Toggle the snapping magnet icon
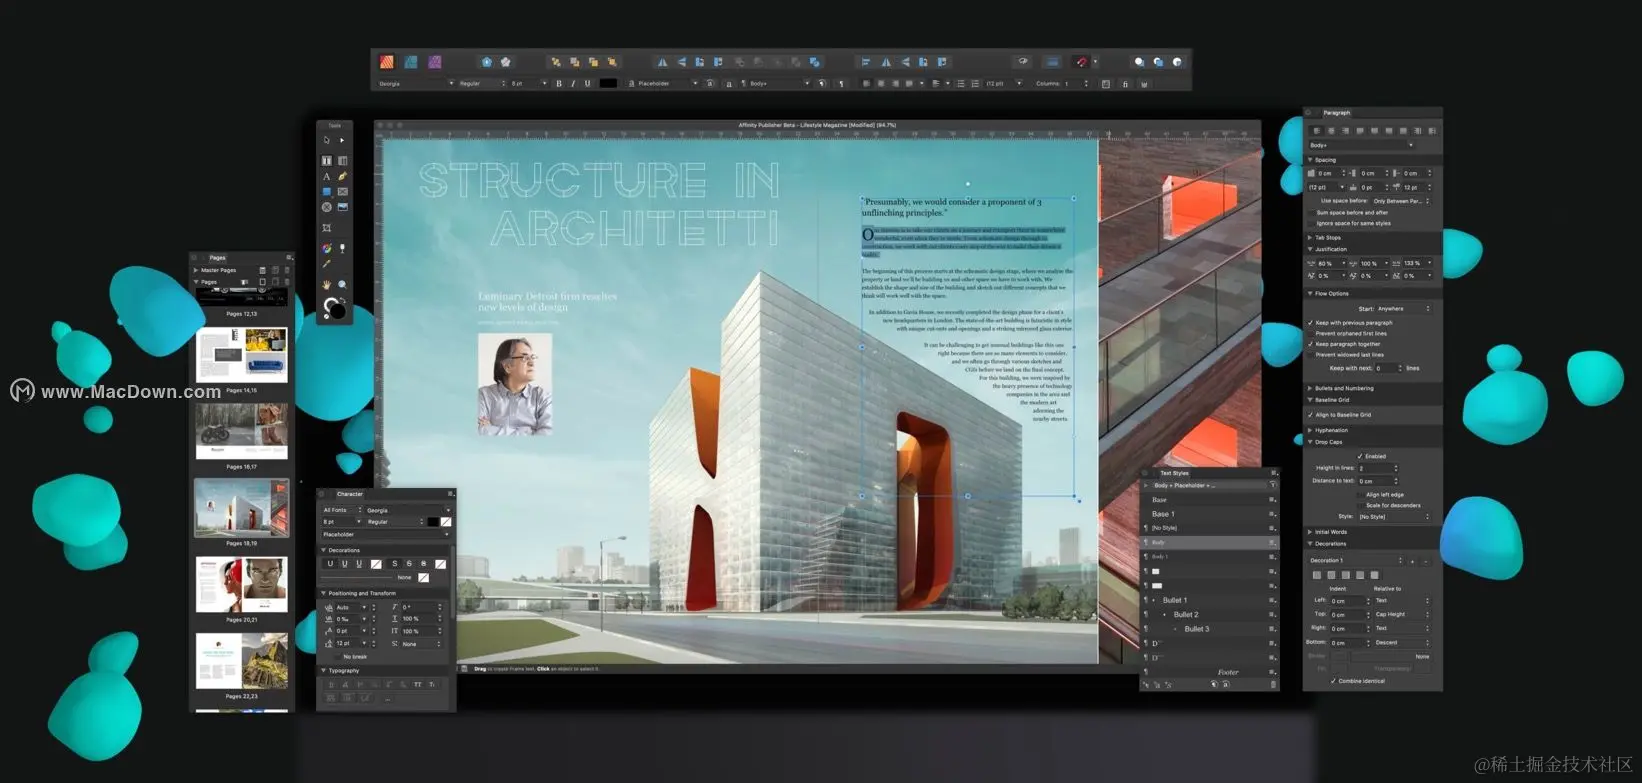Image resolution: width=1642 pixels, height=783 pixels. click(x=1081, y=62)
